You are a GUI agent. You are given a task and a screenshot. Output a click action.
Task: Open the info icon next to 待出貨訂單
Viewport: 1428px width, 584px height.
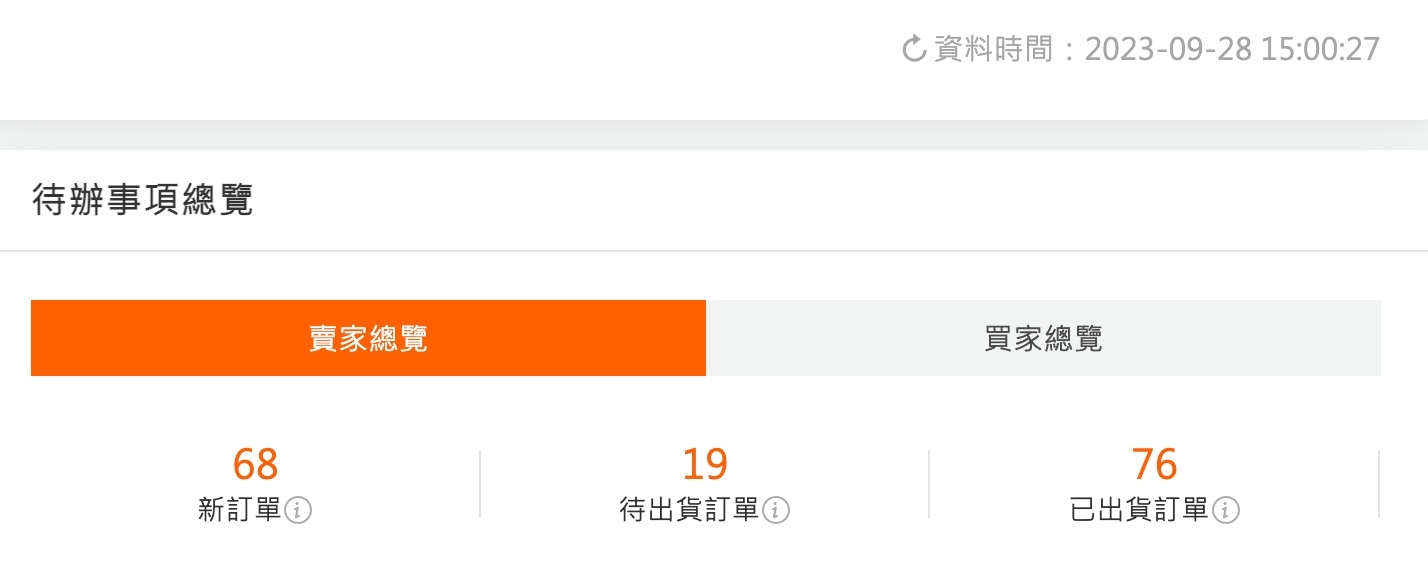[x=776, y=511]
